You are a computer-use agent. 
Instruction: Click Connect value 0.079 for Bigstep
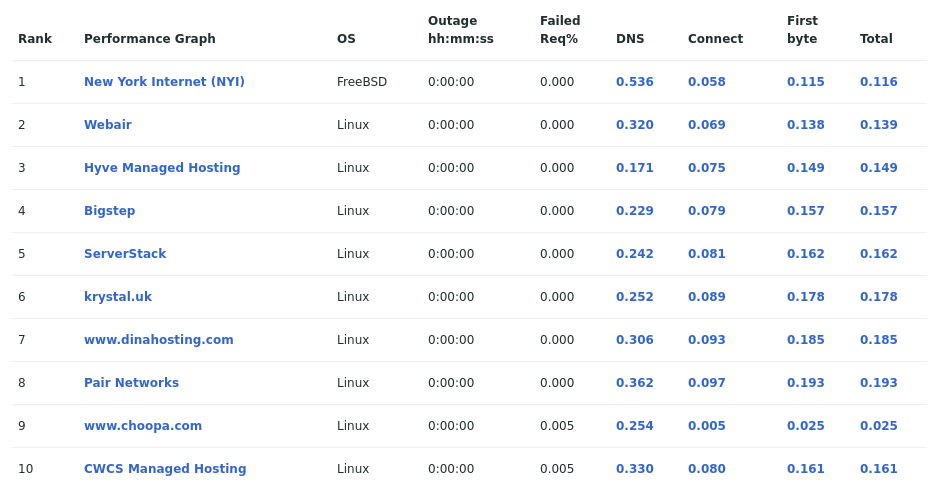[x=707, y=211]
